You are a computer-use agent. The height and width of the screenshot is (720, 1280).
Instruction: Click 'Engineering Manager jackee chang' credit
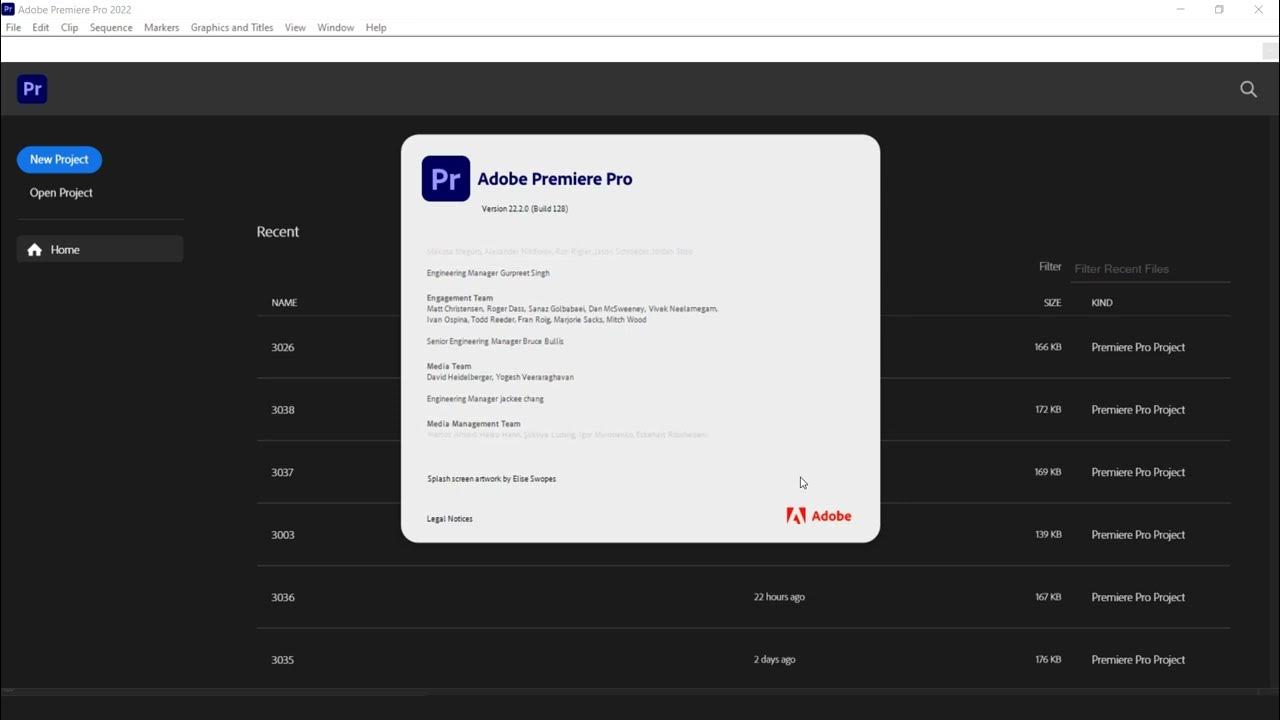click(x=485, y=399)
